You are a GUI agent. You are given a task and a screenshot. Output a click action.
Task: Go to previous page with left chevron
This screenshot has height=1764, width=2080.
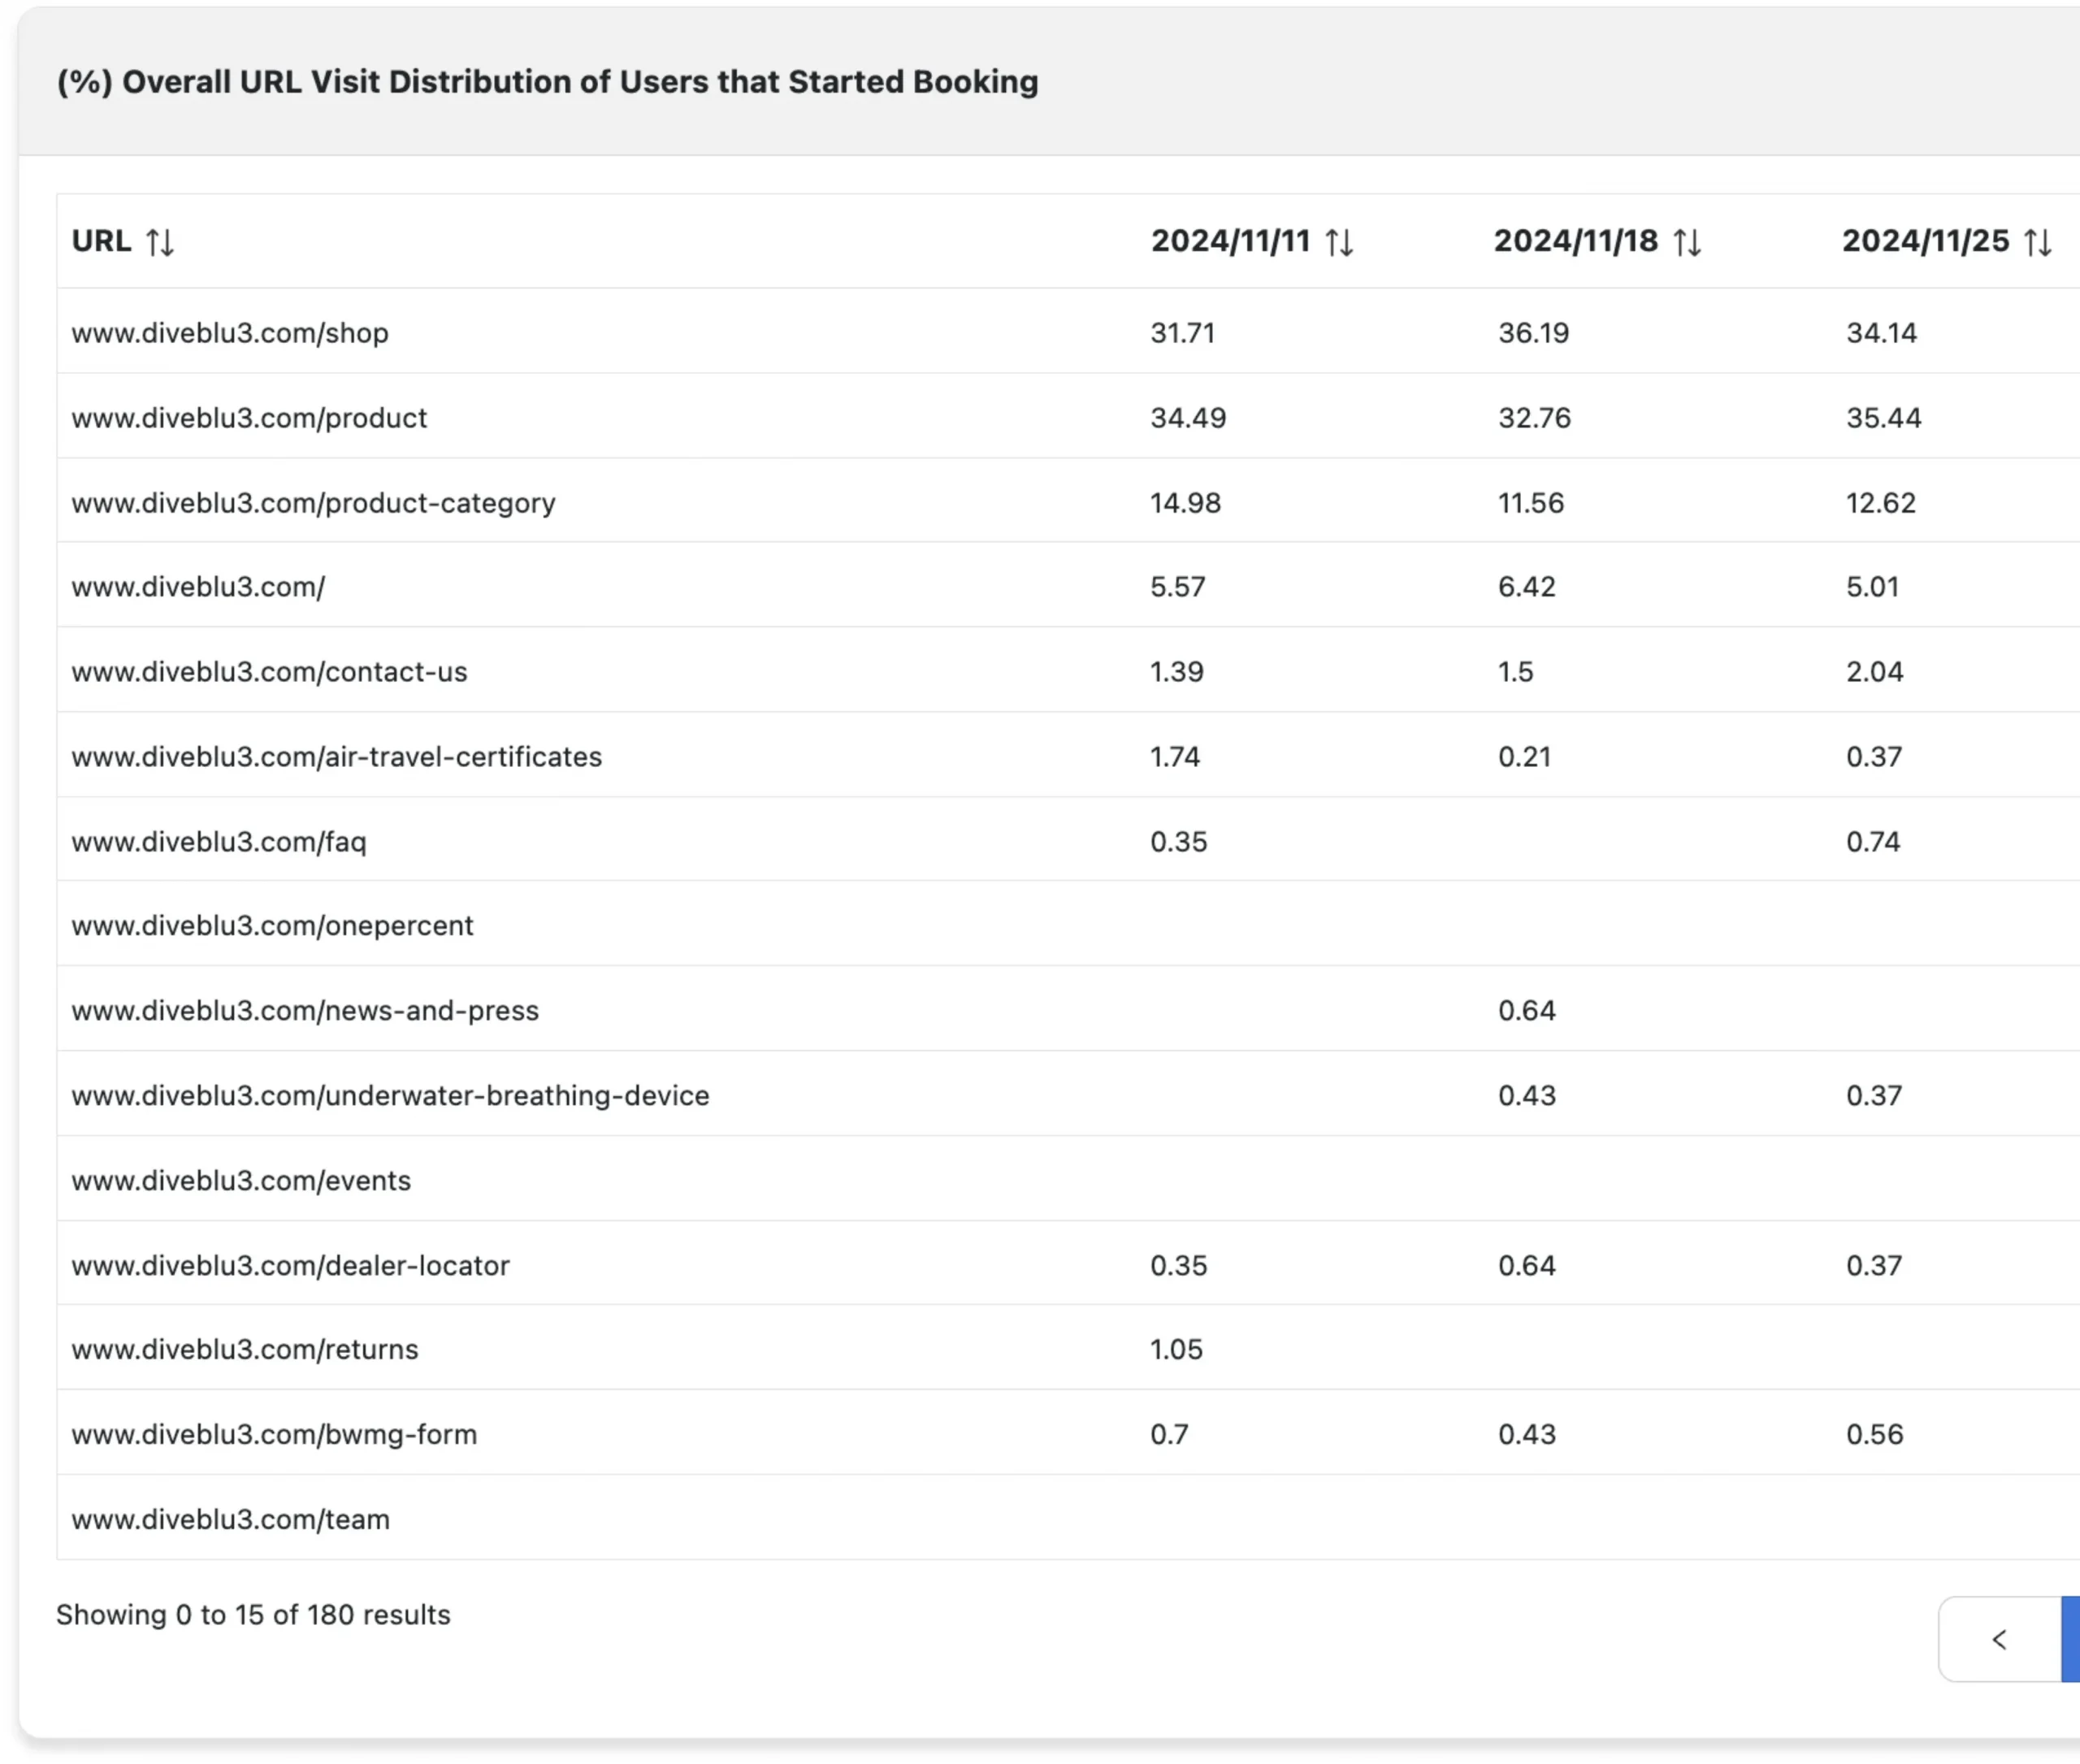[x=1999, y=1639]
